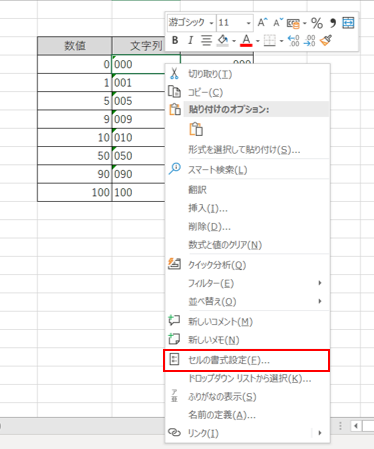
Task: Apply the fill color bucket
Action: pyautogui.click(x=223, y=41)
